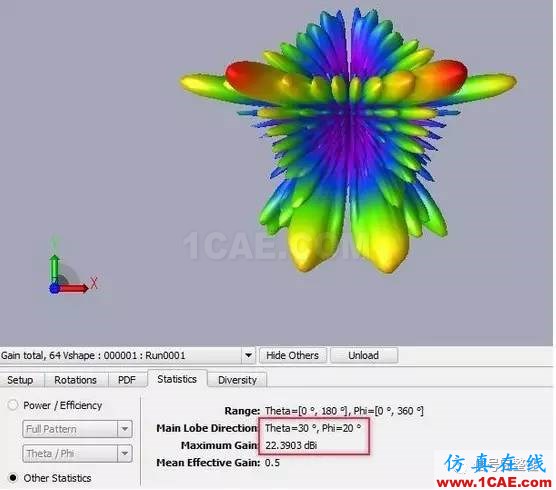Open the Diversity tab
The height and width of the screenshot is (490, 556).
click(x=237, y=380)
